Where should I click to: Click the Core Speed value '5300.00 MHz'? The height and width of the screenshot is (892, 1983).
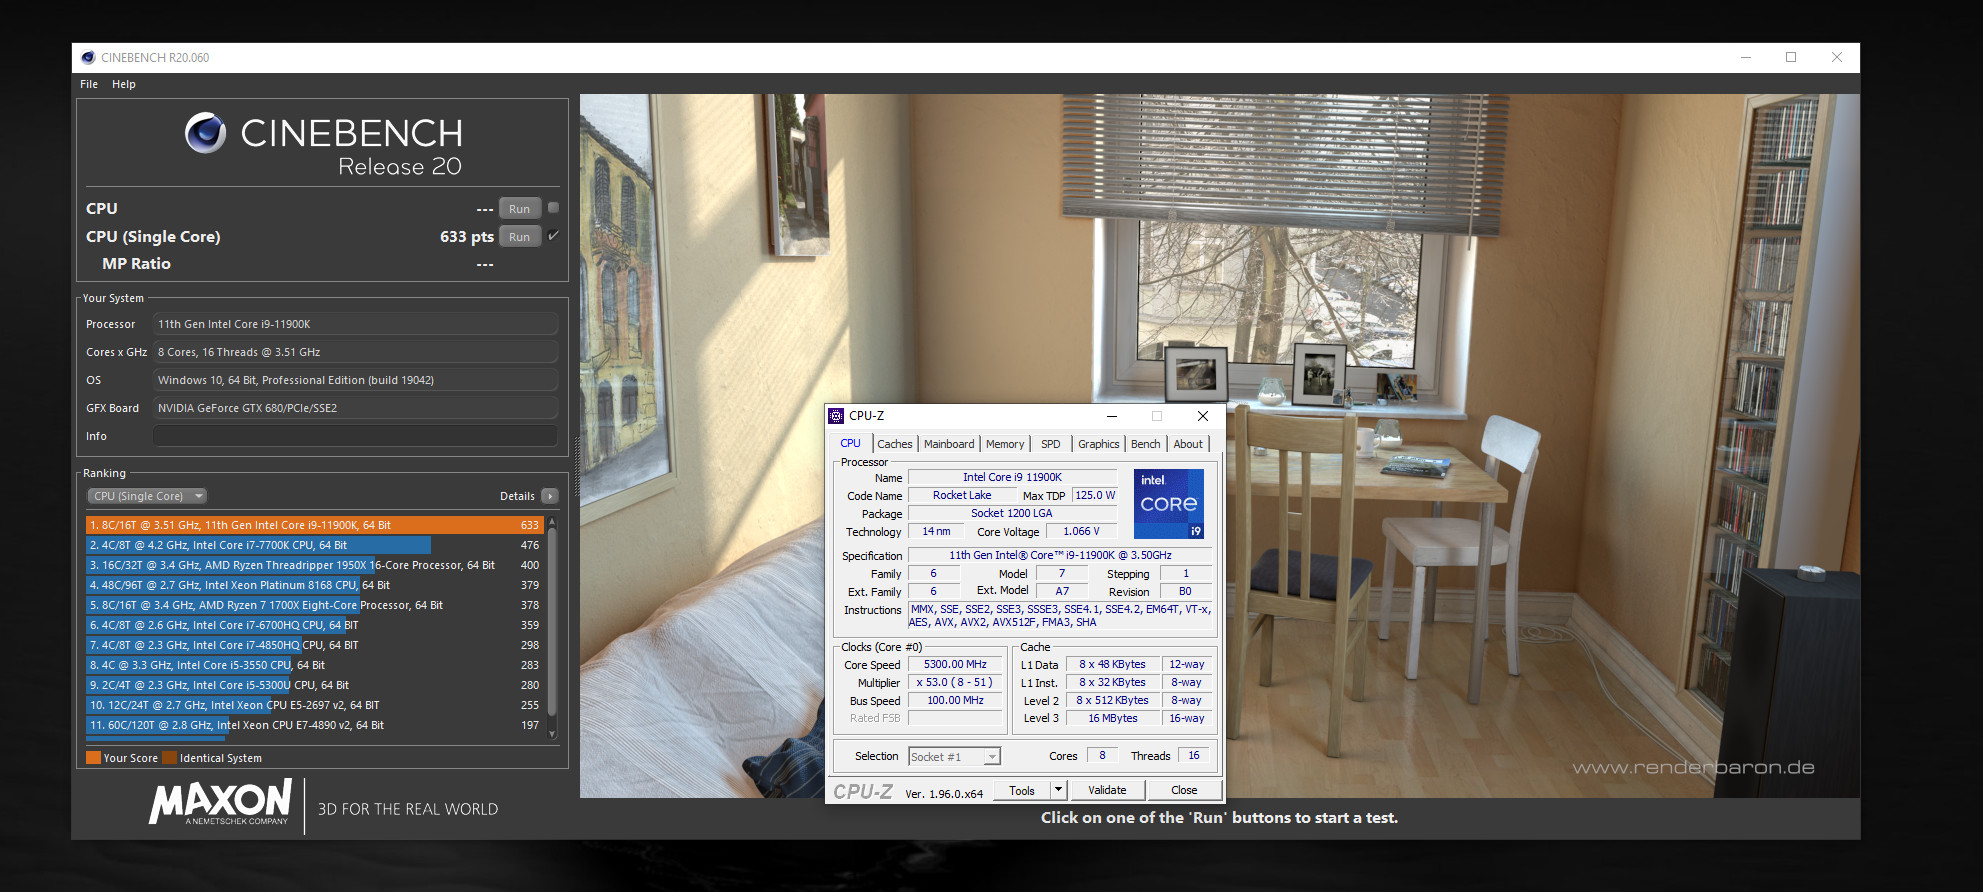(955, 664)
